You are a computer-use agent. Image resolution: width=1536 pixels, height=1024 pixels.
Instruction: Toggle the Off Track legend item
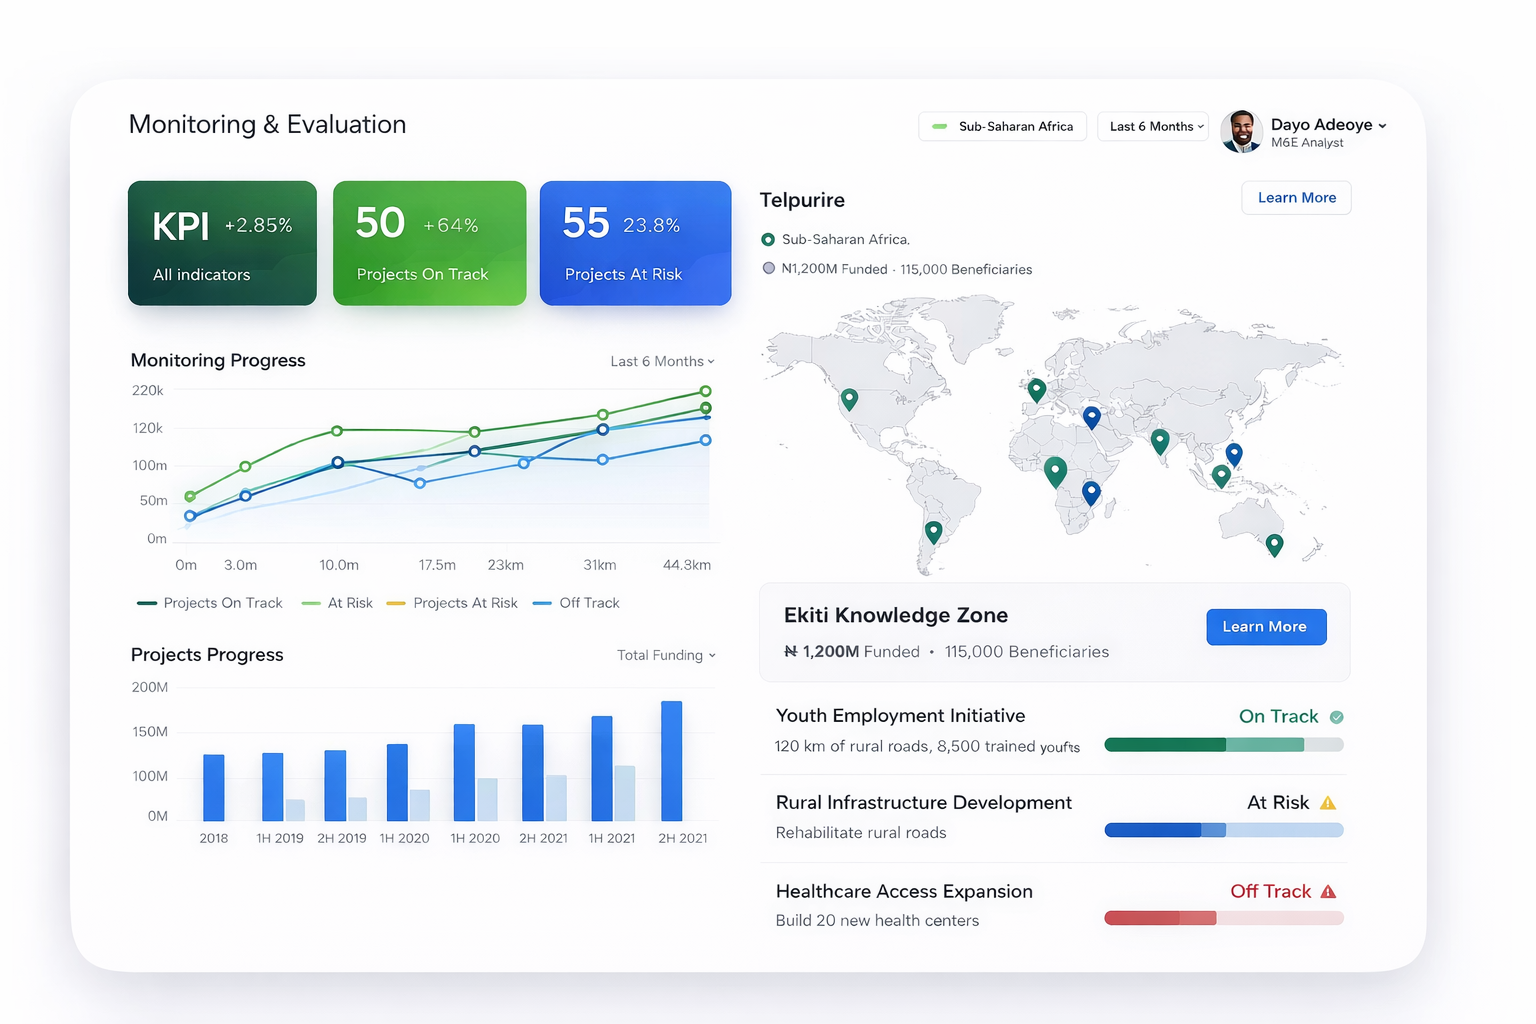[576, 603]
